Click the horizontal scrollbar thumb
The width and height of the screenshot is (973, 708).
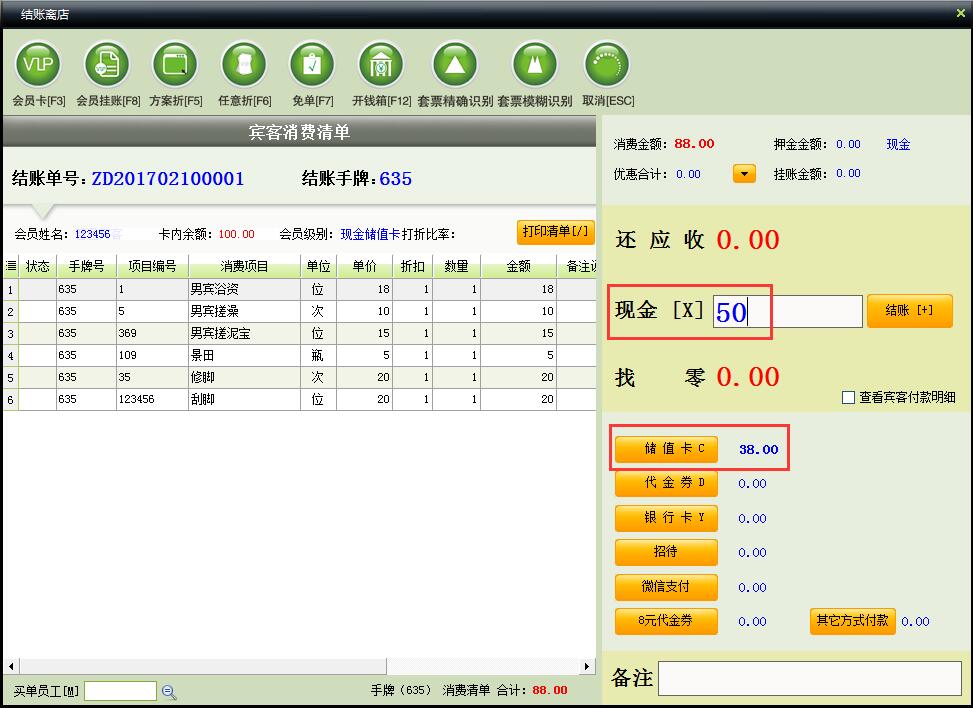pyautogui.click(x=203, y=666)
